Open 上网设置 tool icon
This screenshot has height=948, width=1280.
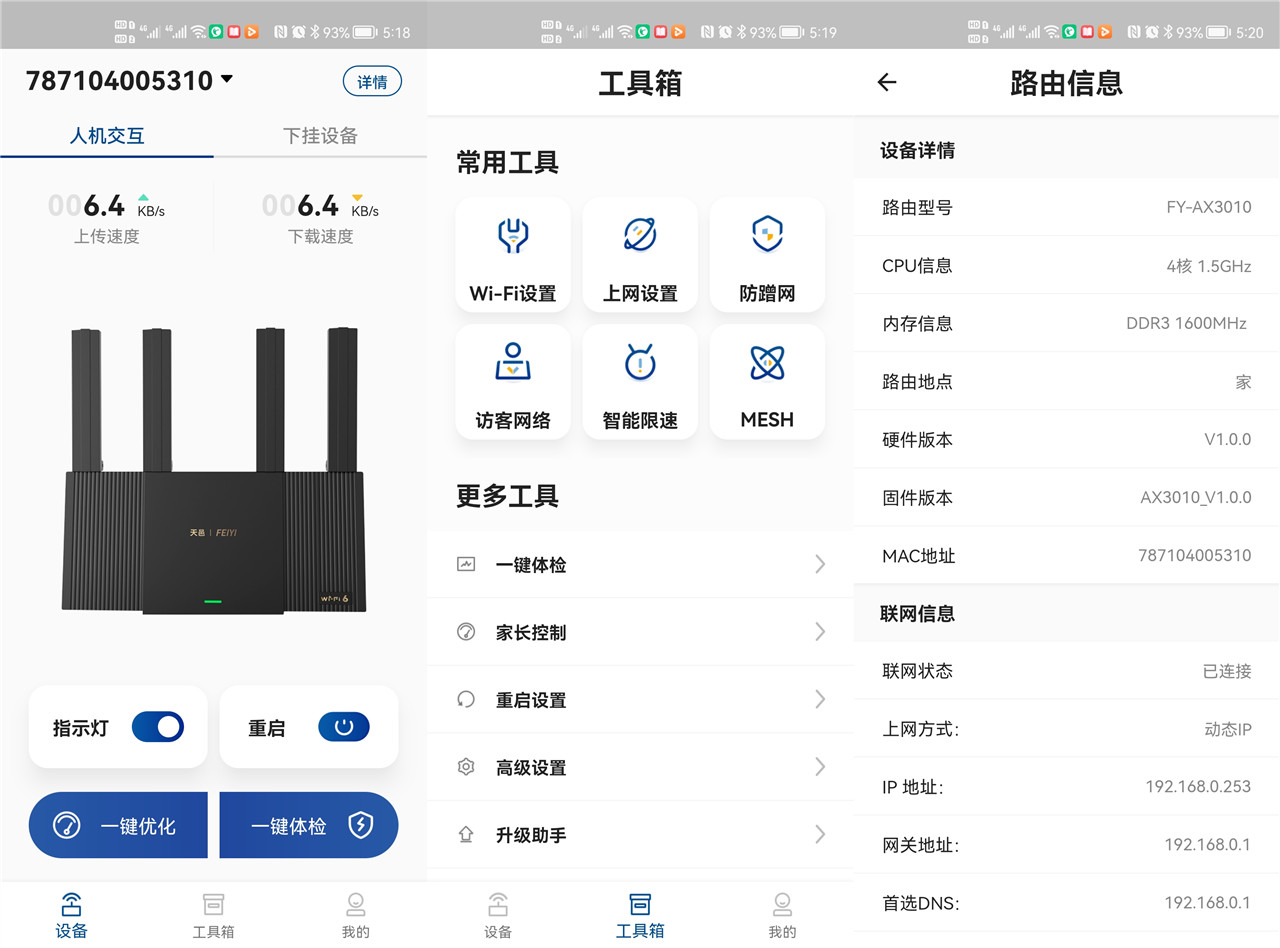(640, 235)
